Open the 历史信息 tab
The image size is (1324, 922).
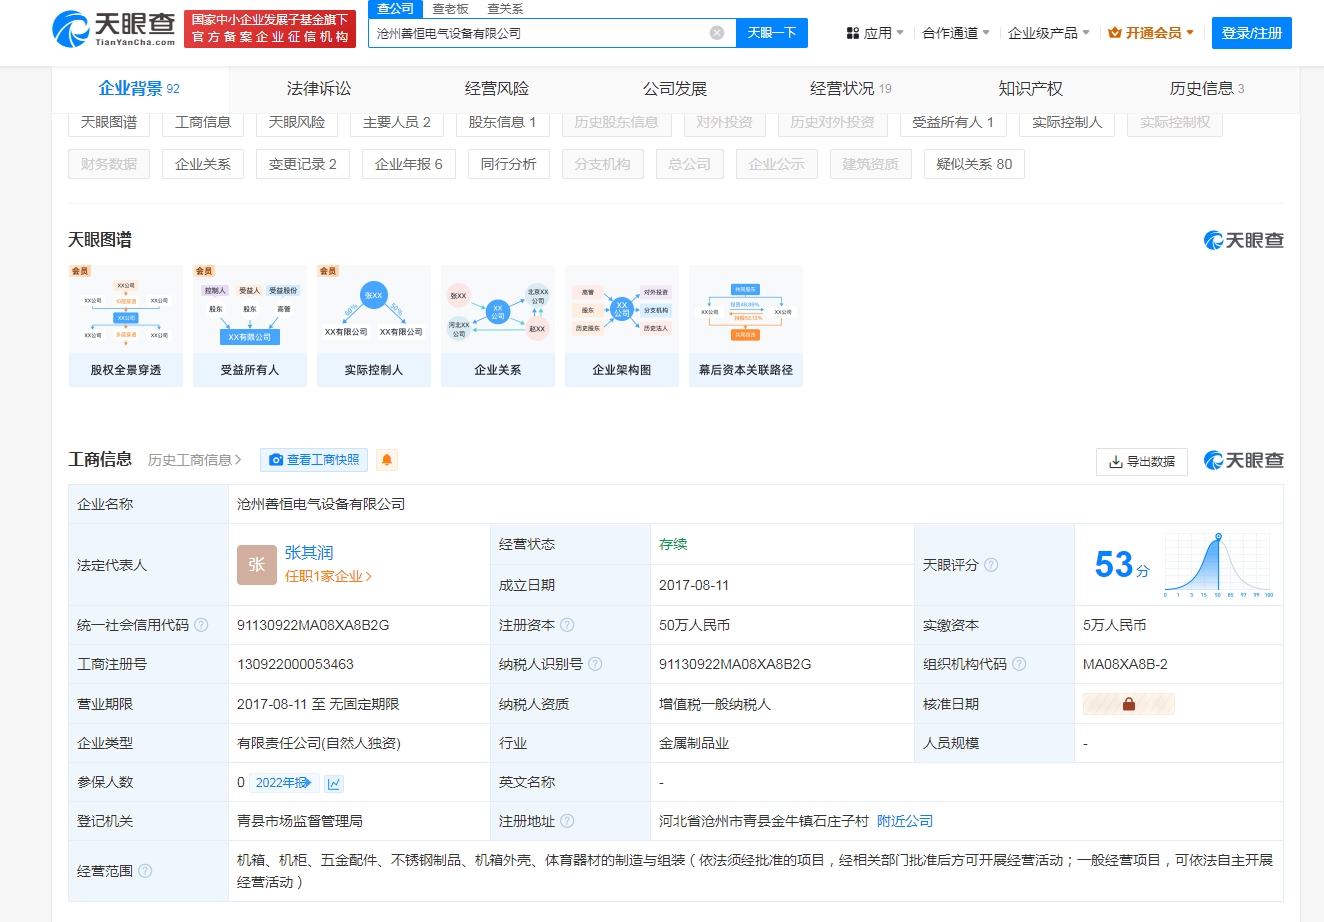1207,89
